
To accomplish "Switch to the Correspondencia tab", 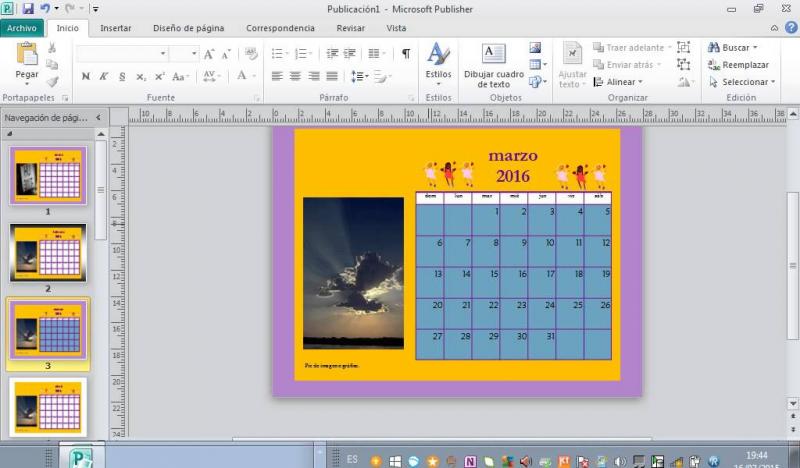I will [x=280, y=28].
